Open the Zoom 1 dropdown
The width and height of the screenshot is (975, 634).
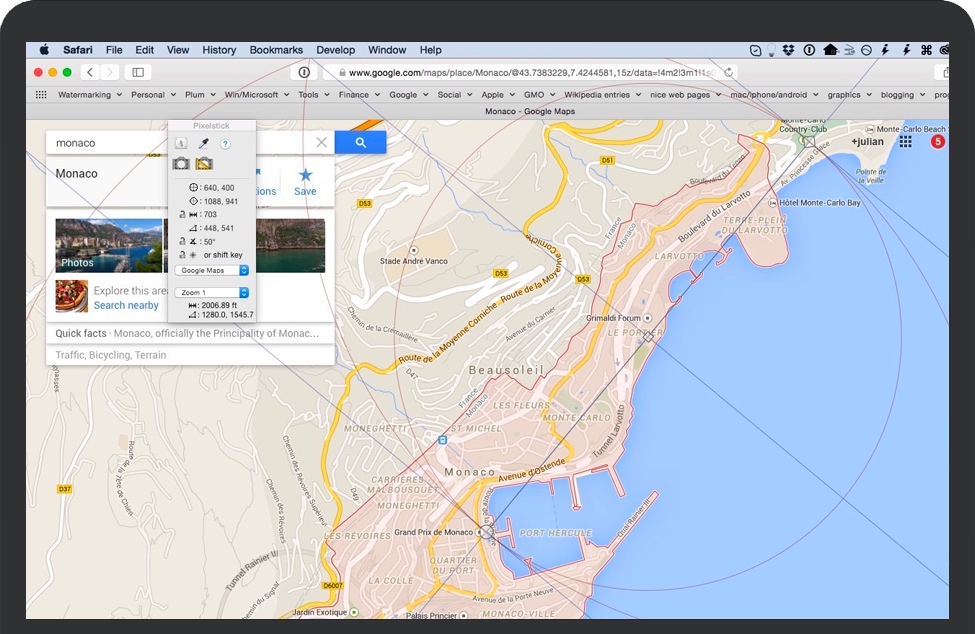pyautogui.click(x=211, y=292)
